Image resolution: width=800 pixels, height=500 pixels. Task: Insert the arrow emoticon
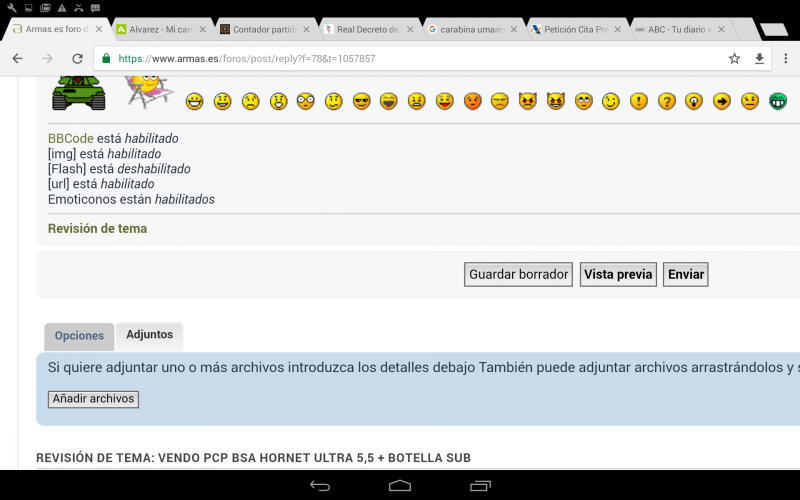(x=721, y=101)
